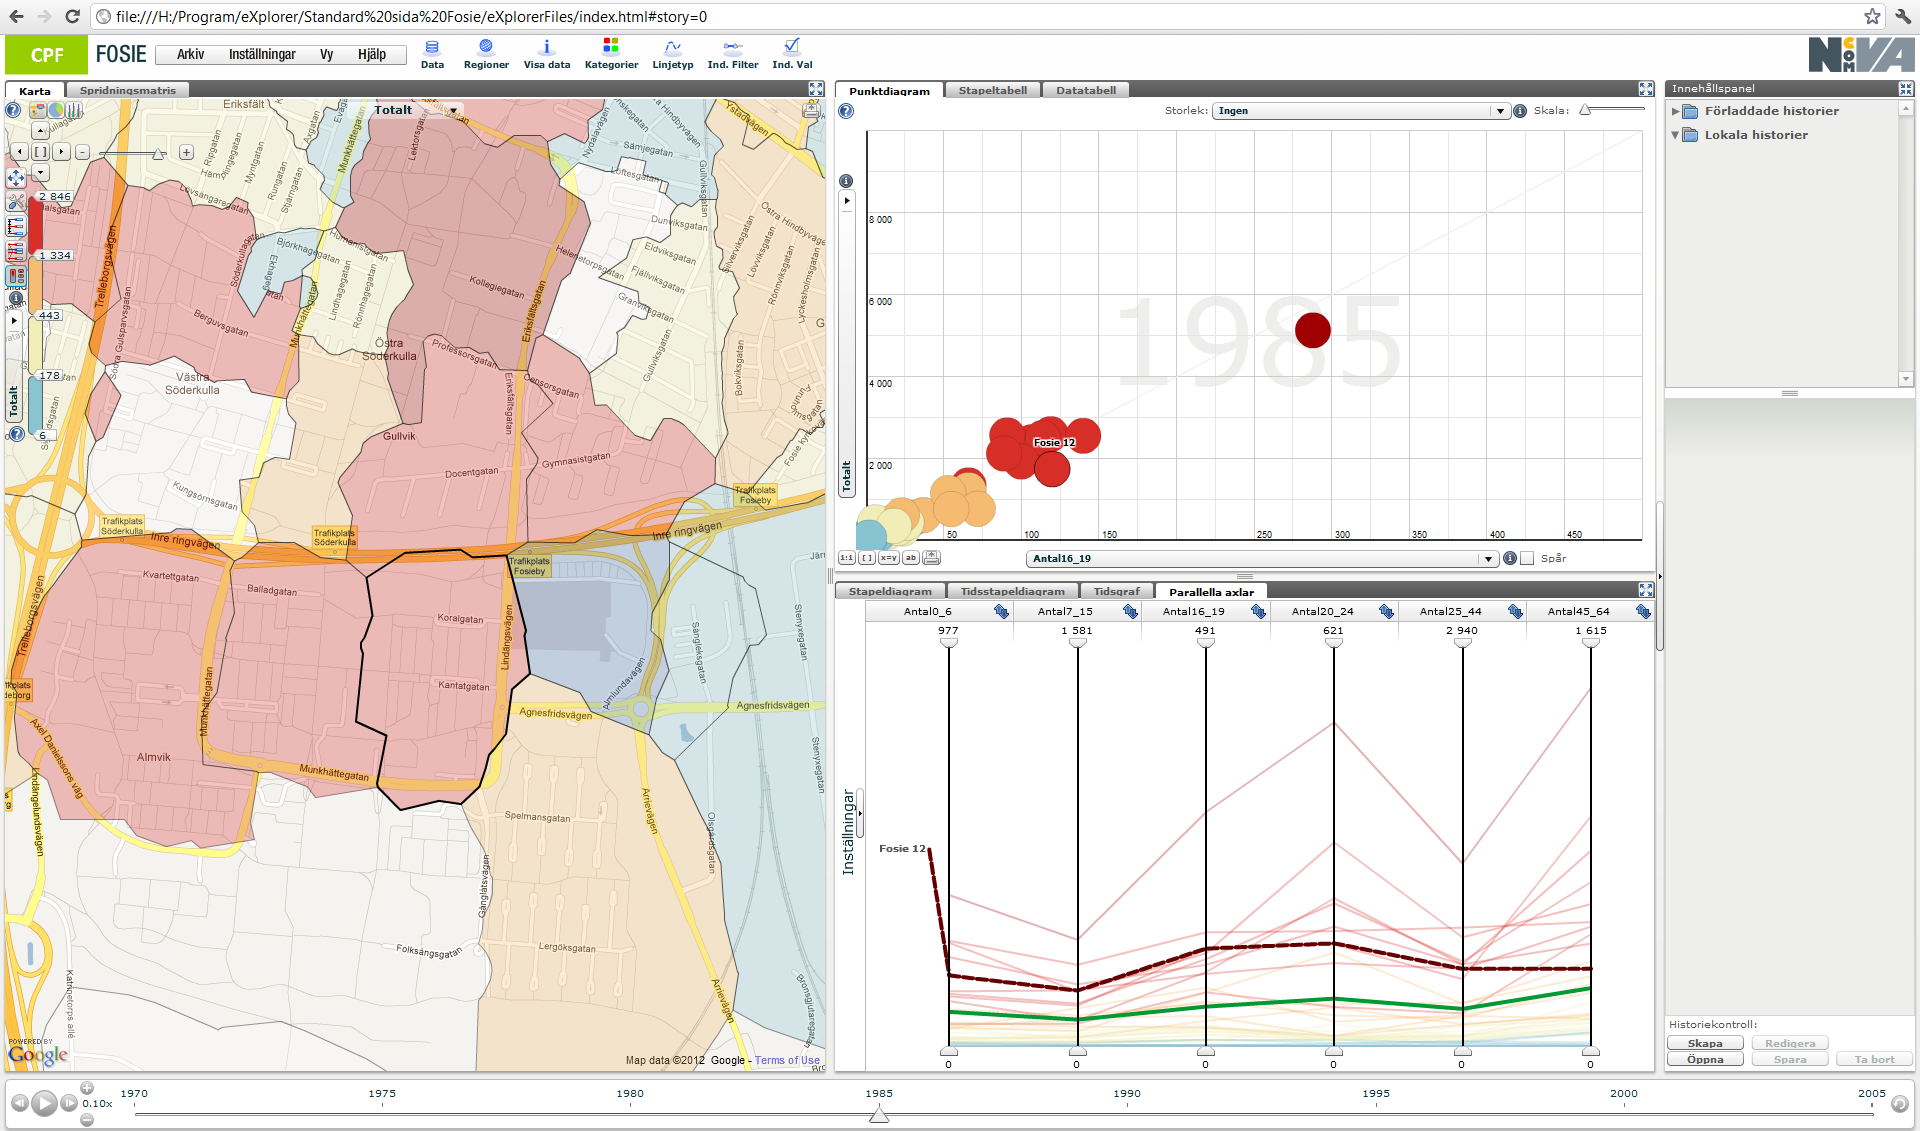Open the Storlek dropdown
Image resolution: width=1920 pixels, height=1131 pixels.
pyautogui.click(x=1360, y=111)
